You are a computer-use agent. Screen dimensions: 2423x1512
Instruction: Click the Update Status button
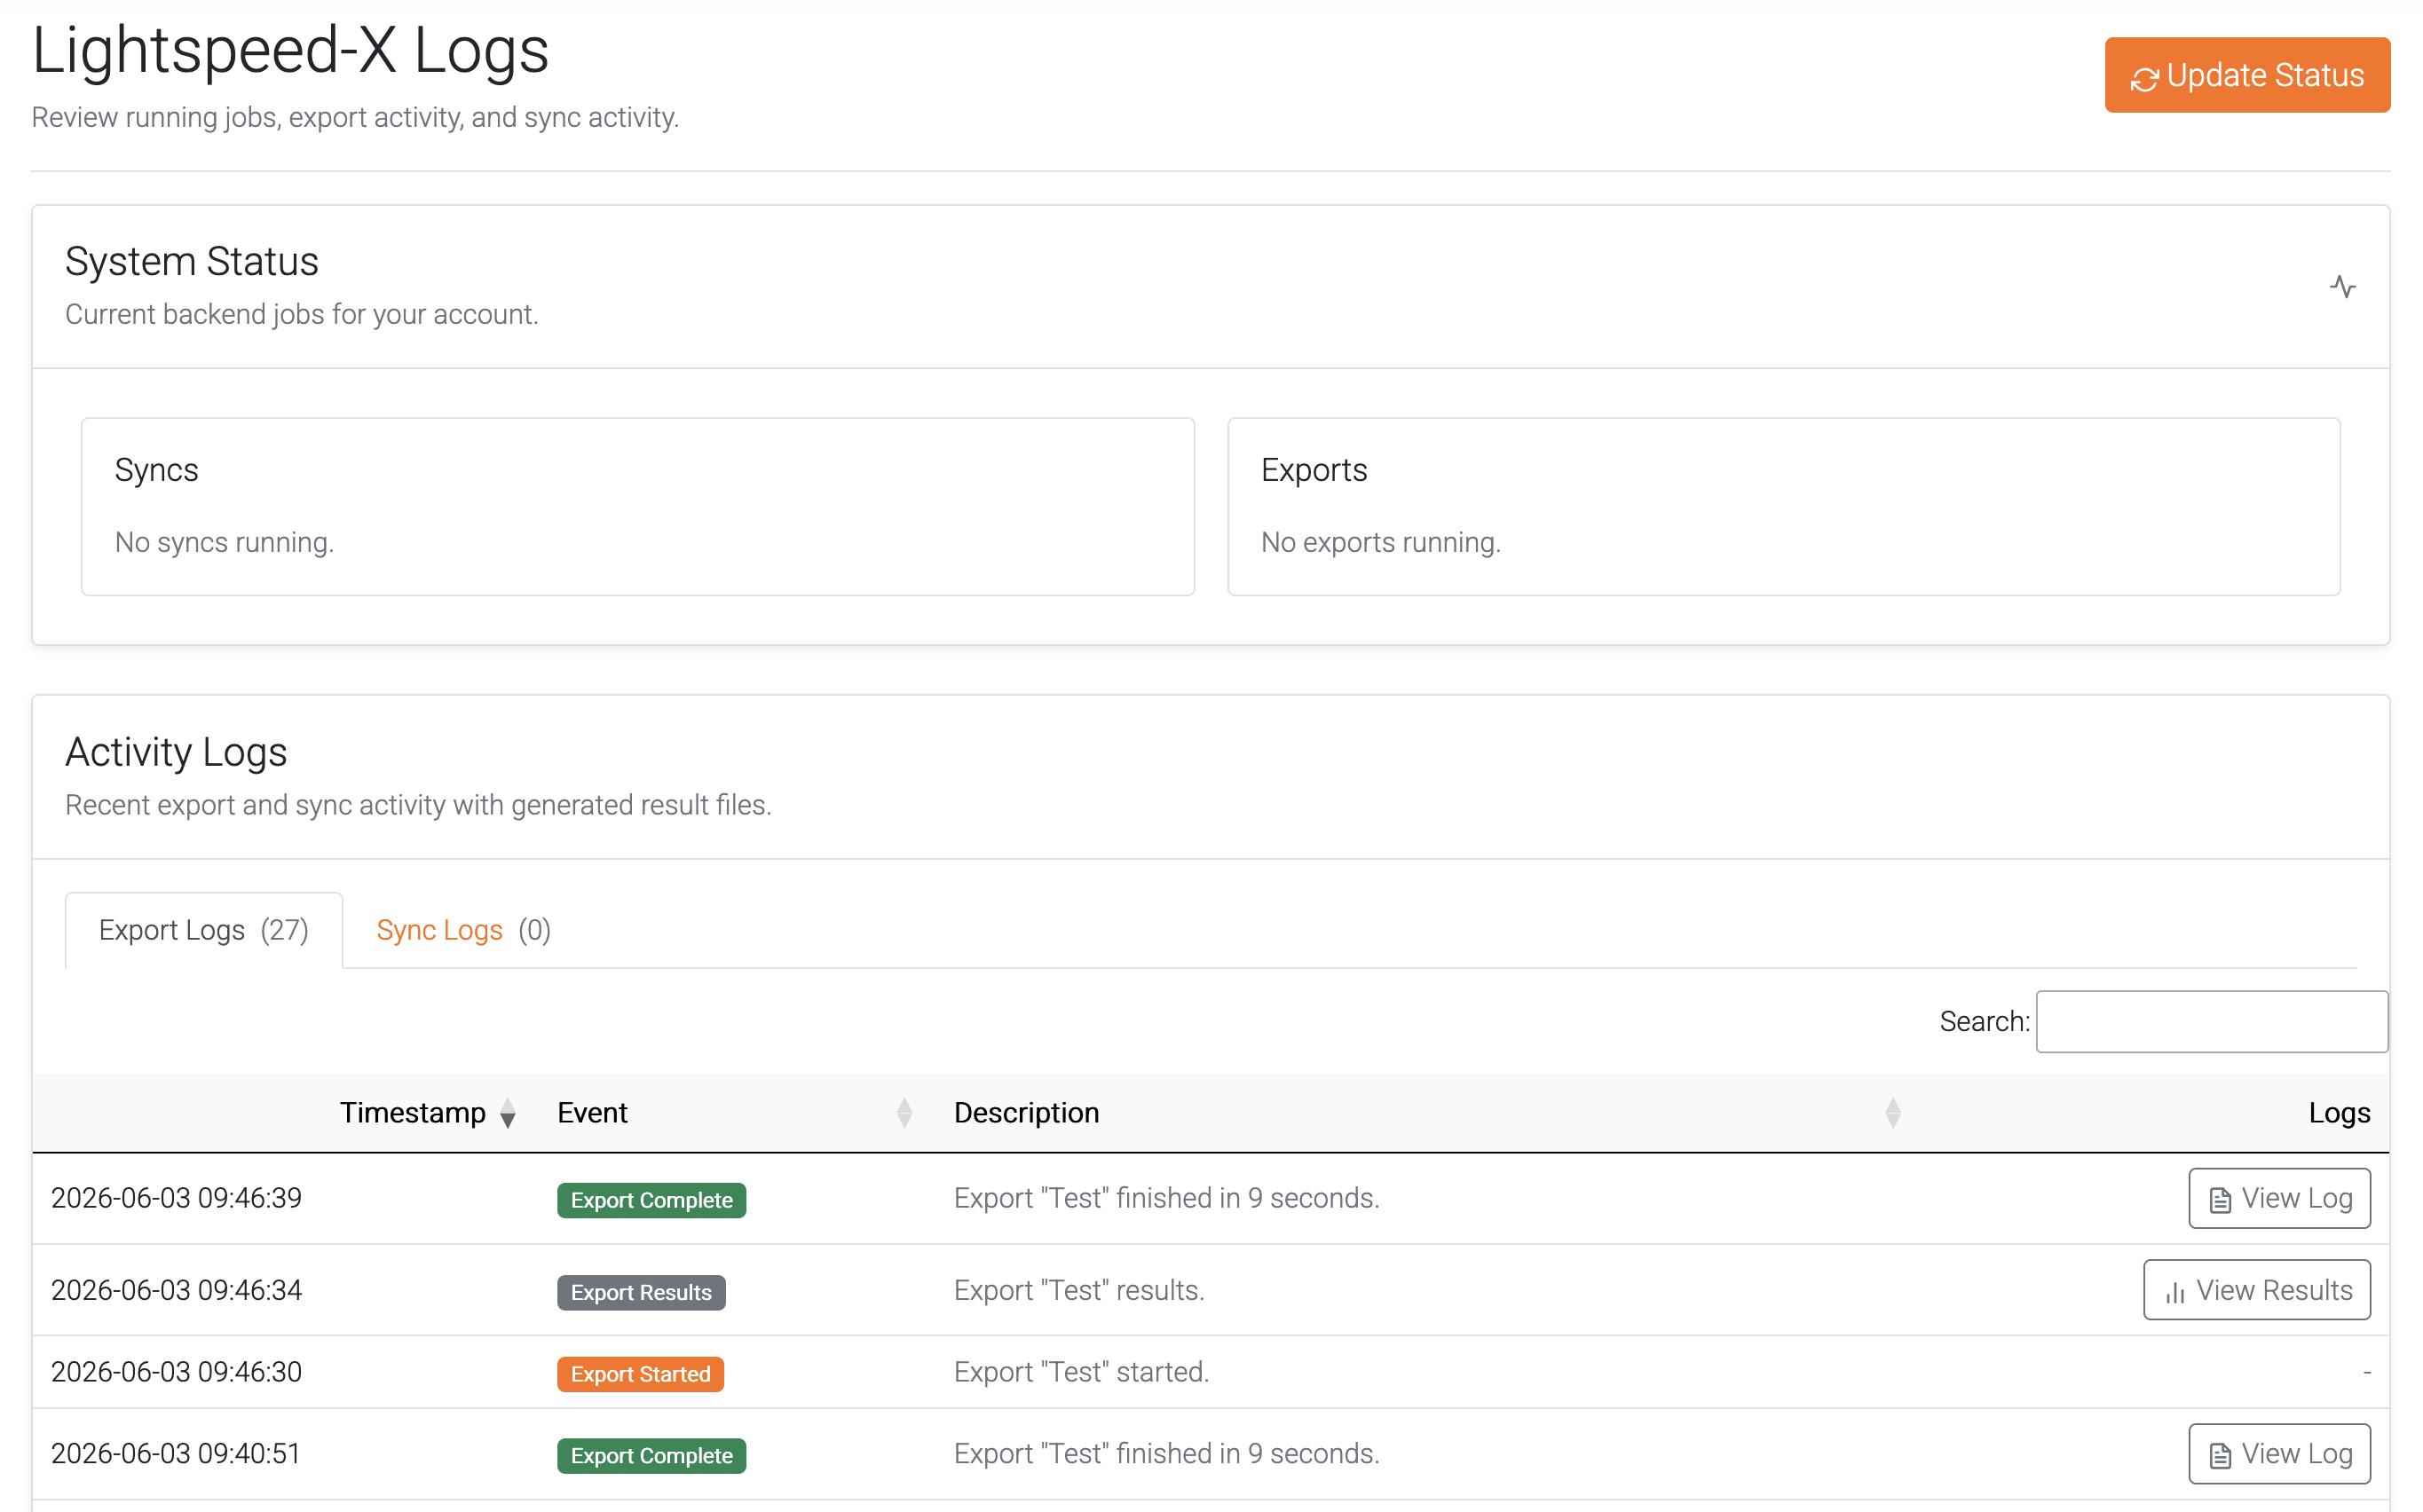[2246, 75]
